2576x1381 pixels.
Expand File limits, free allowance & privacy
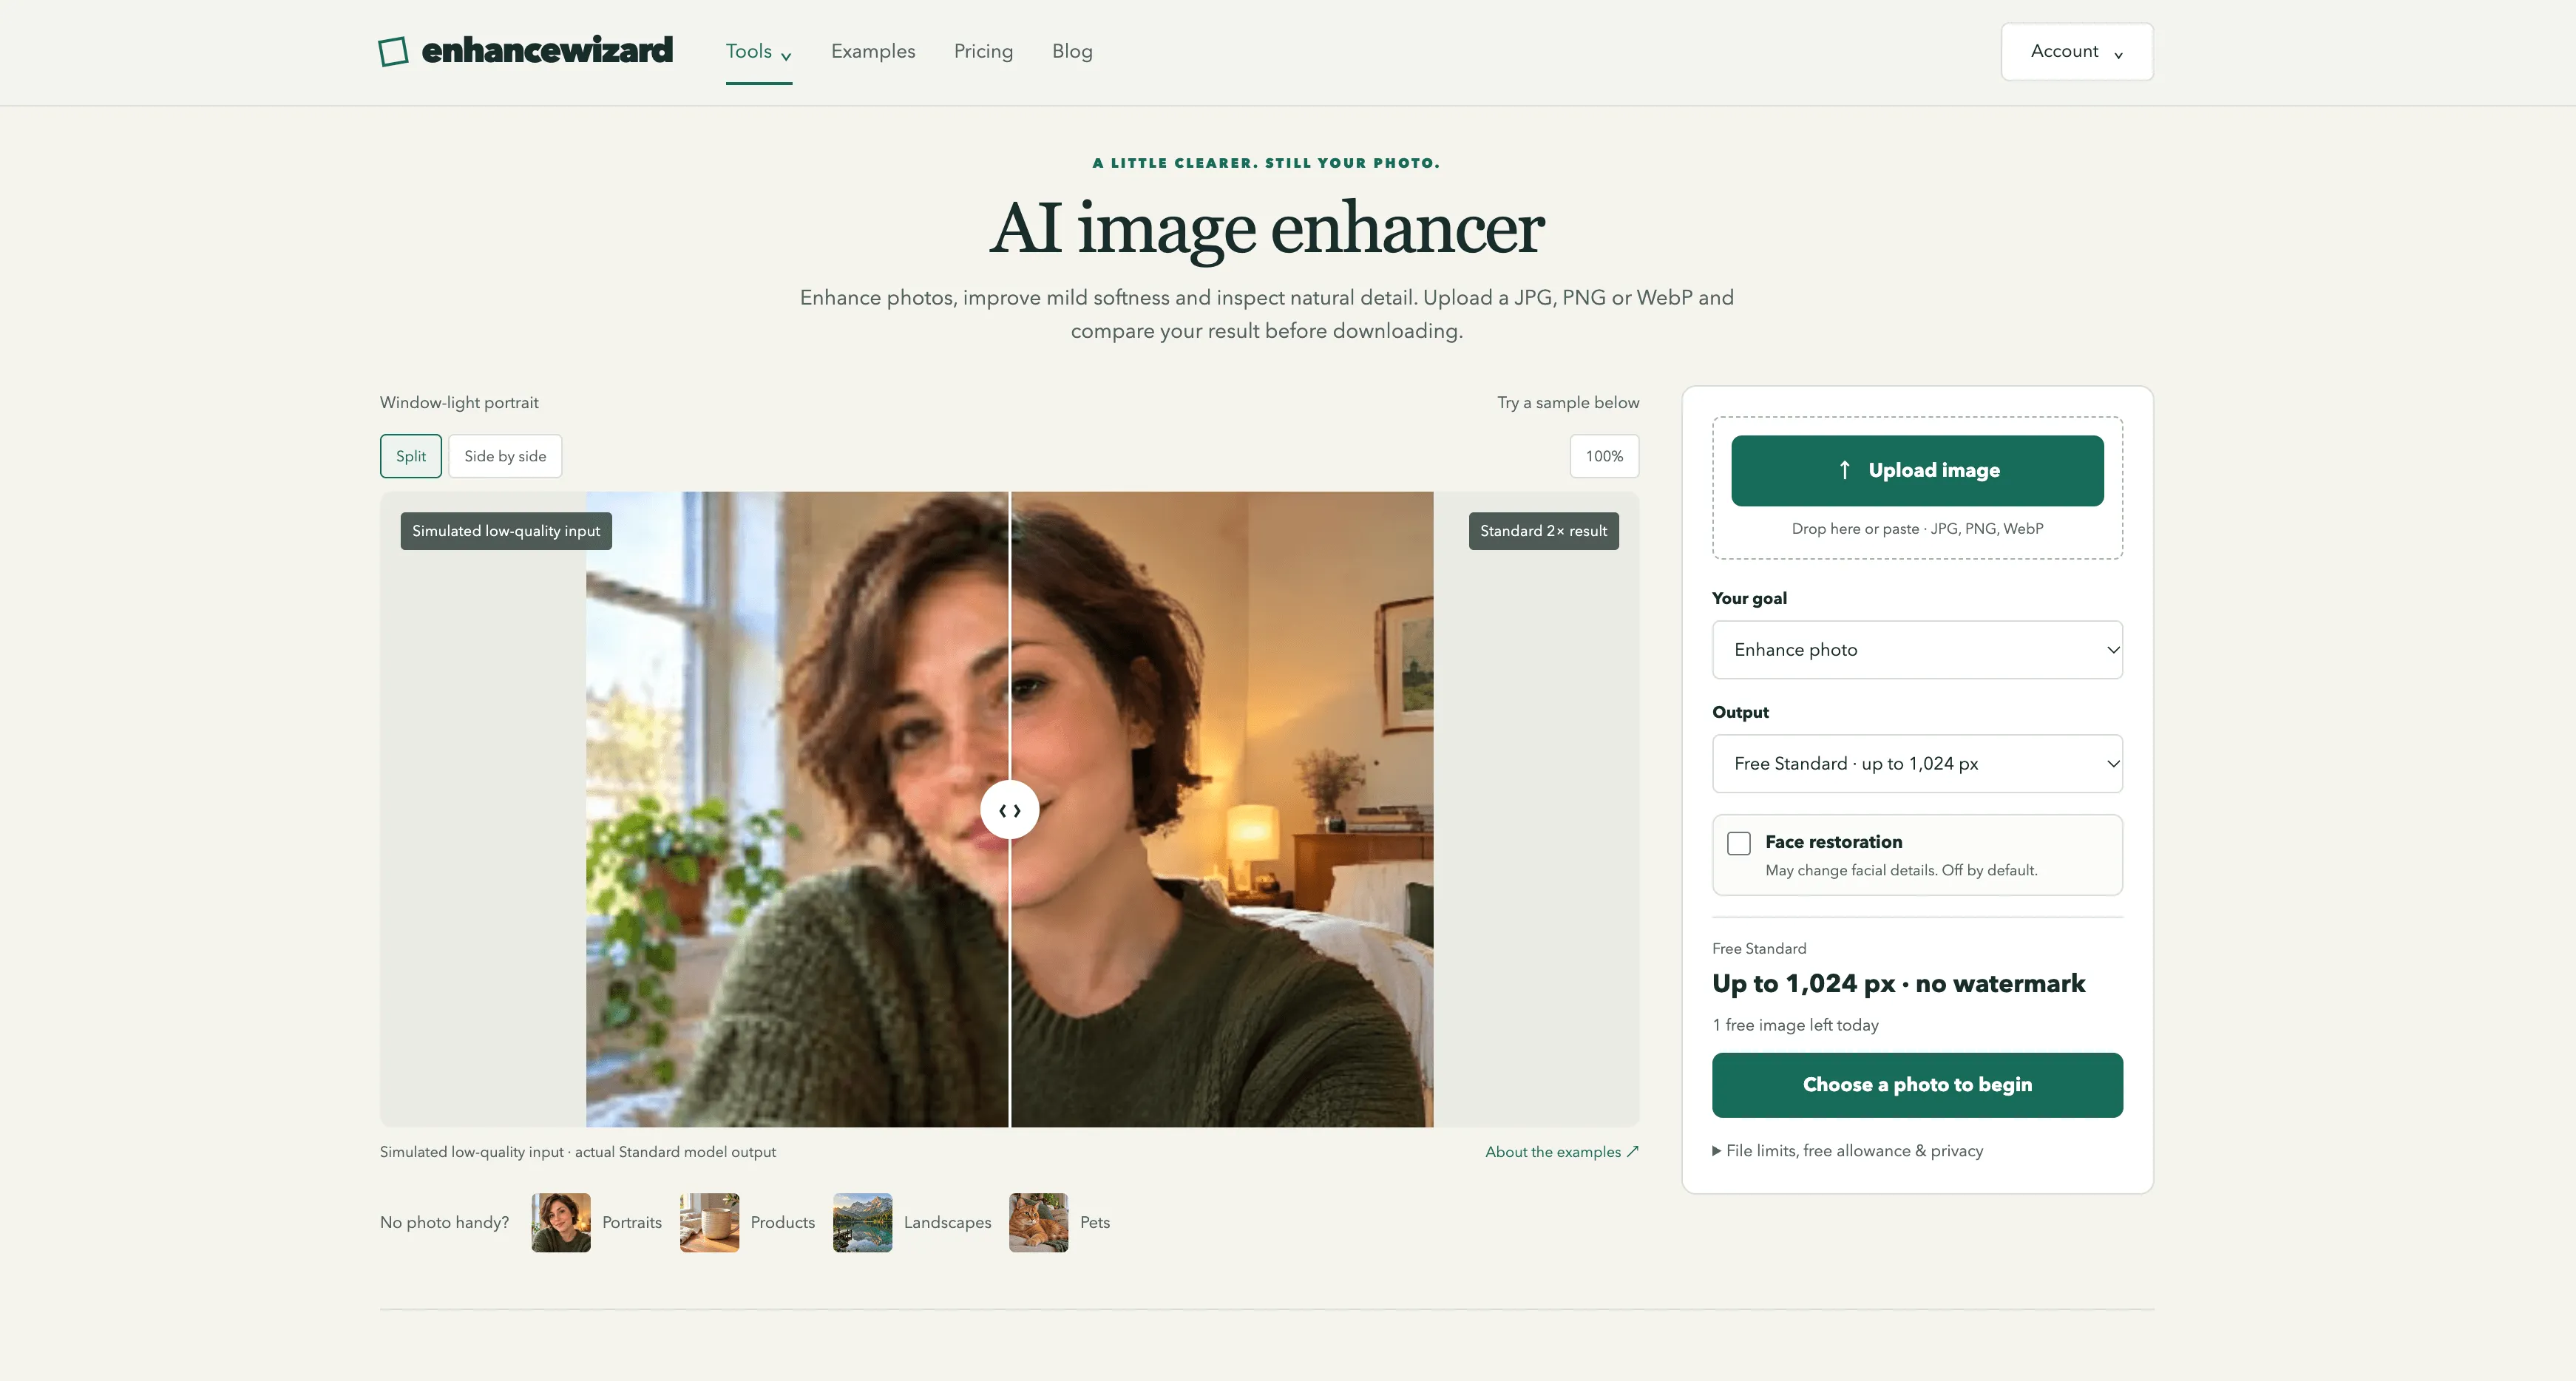(x=1847, y=1151)
